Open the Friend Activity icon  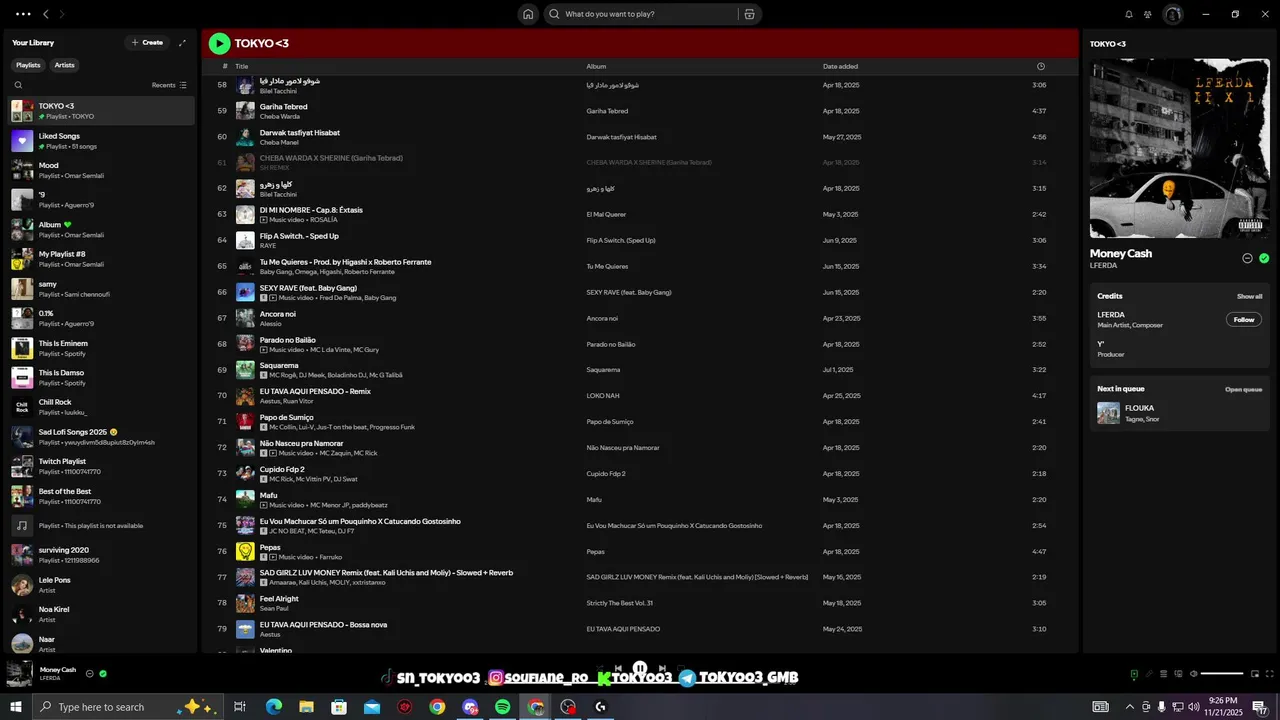tap(1148, 14)
